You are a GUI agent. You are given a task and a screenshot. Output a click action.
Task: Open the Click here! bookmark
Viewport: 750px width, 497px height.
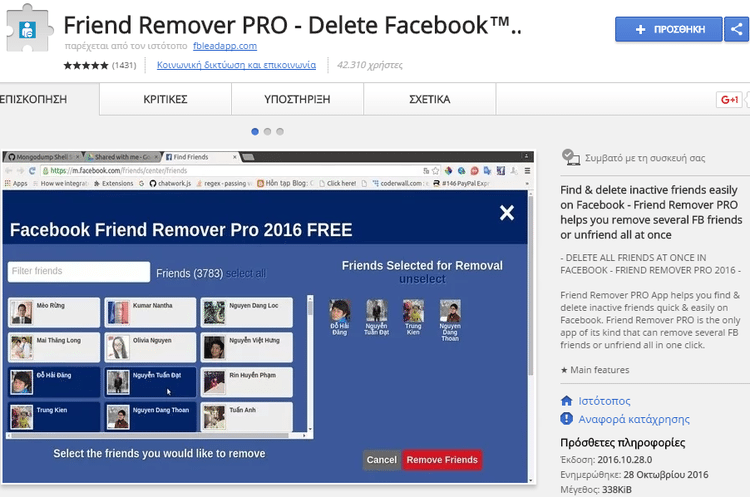338,183
